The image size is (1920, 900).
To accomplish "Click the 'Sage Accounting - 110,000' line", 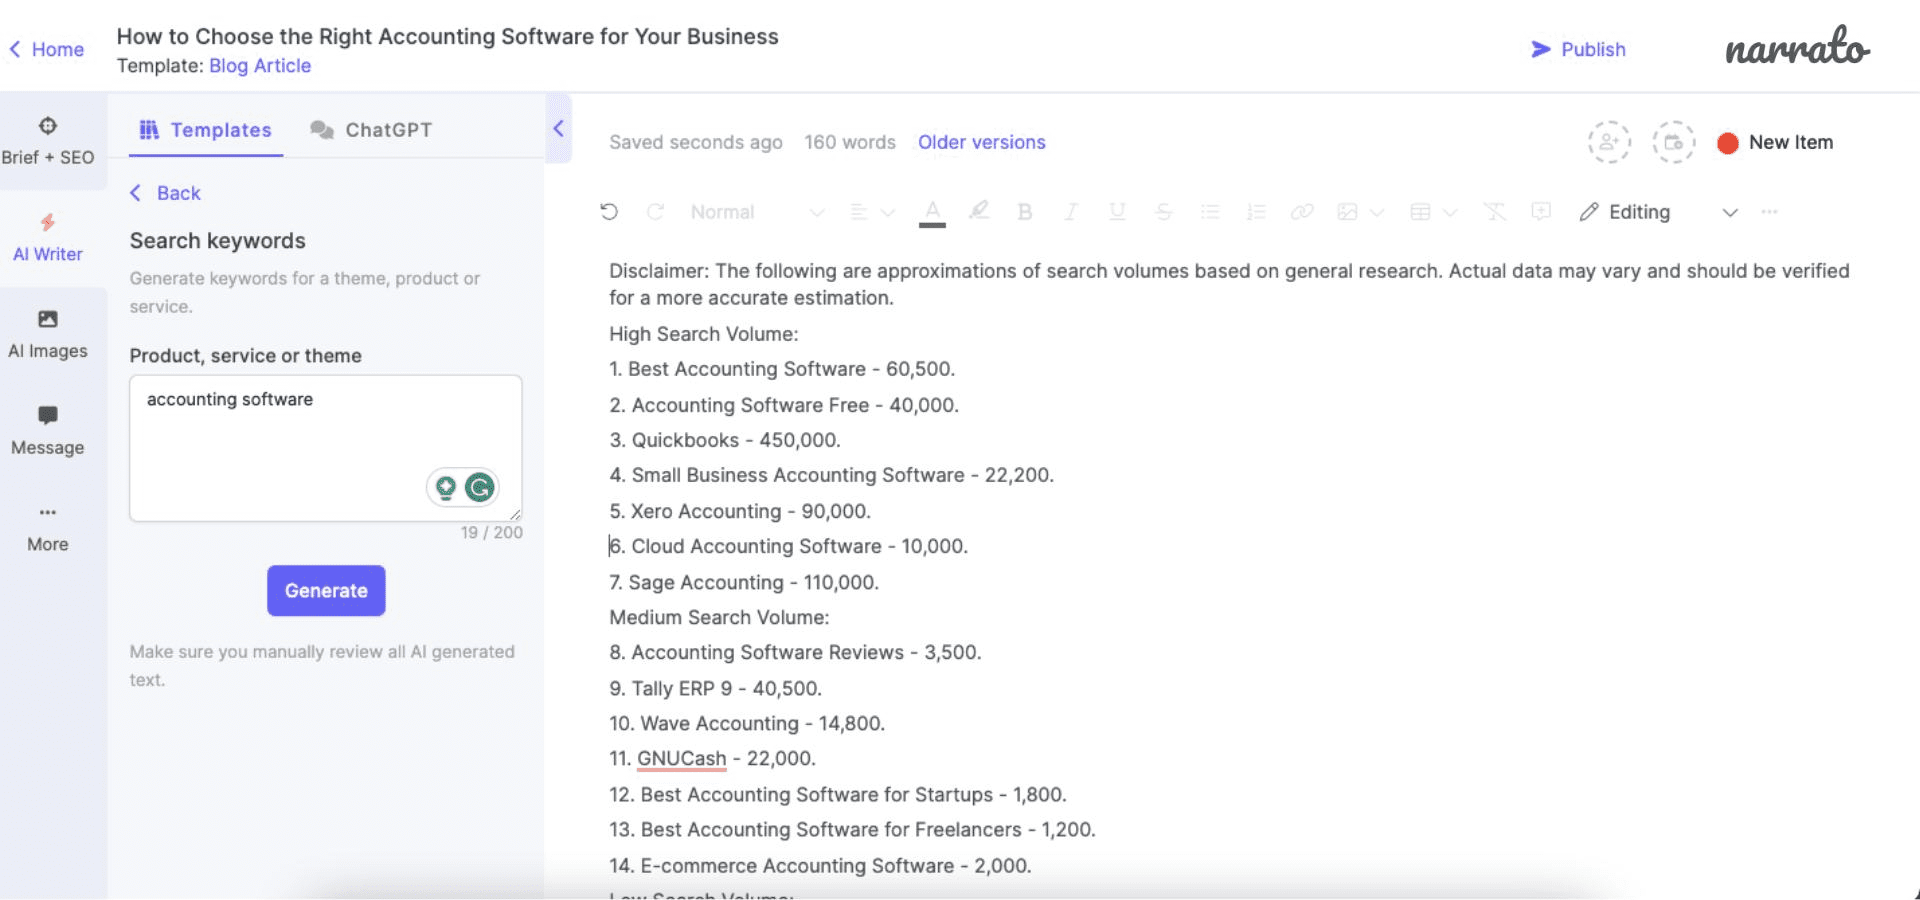I will pyautogui.click(x=744, y=582).
